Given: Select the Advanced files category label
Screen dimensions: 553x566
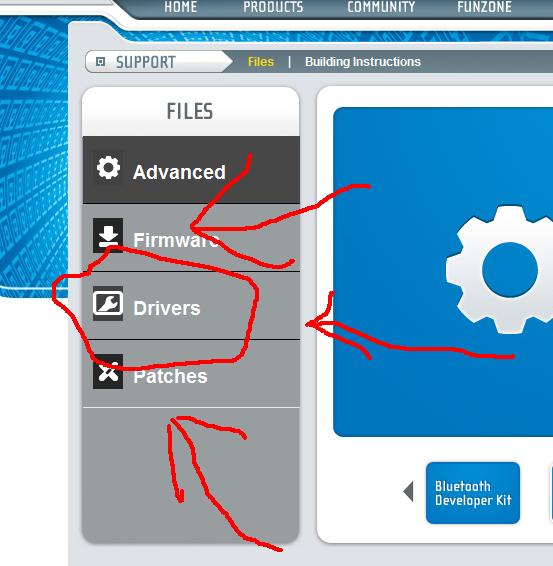Looking at the screenshot, I should (179, 172).
